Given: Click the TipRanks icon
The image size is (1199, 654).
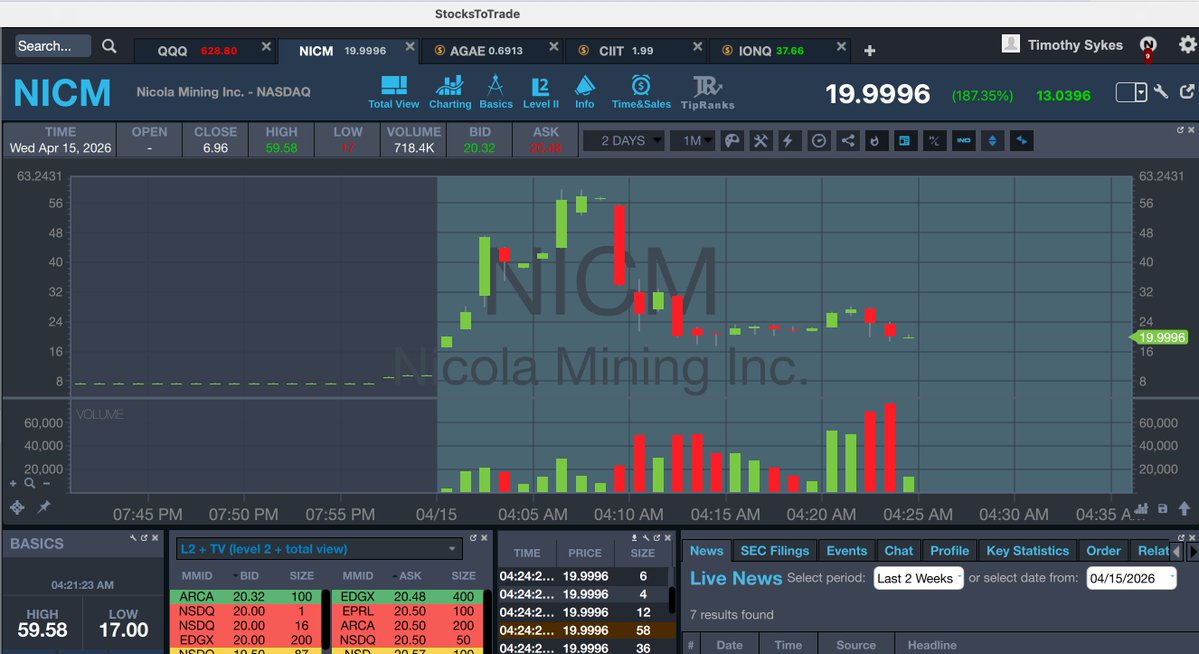Looking at the screenshot, I should pyautogui.click(x=706, y=91).
